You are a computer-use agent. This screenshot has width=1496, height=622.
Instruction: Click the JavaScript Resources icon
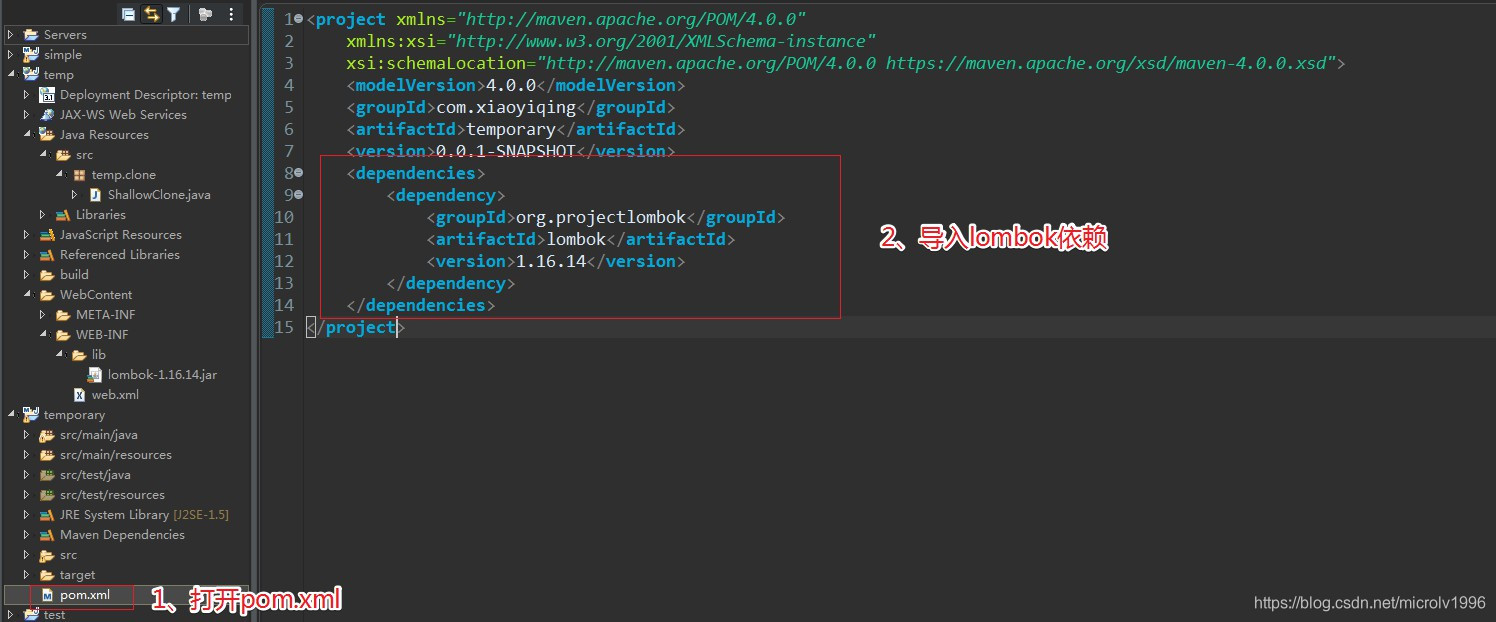tap(46, 235)
